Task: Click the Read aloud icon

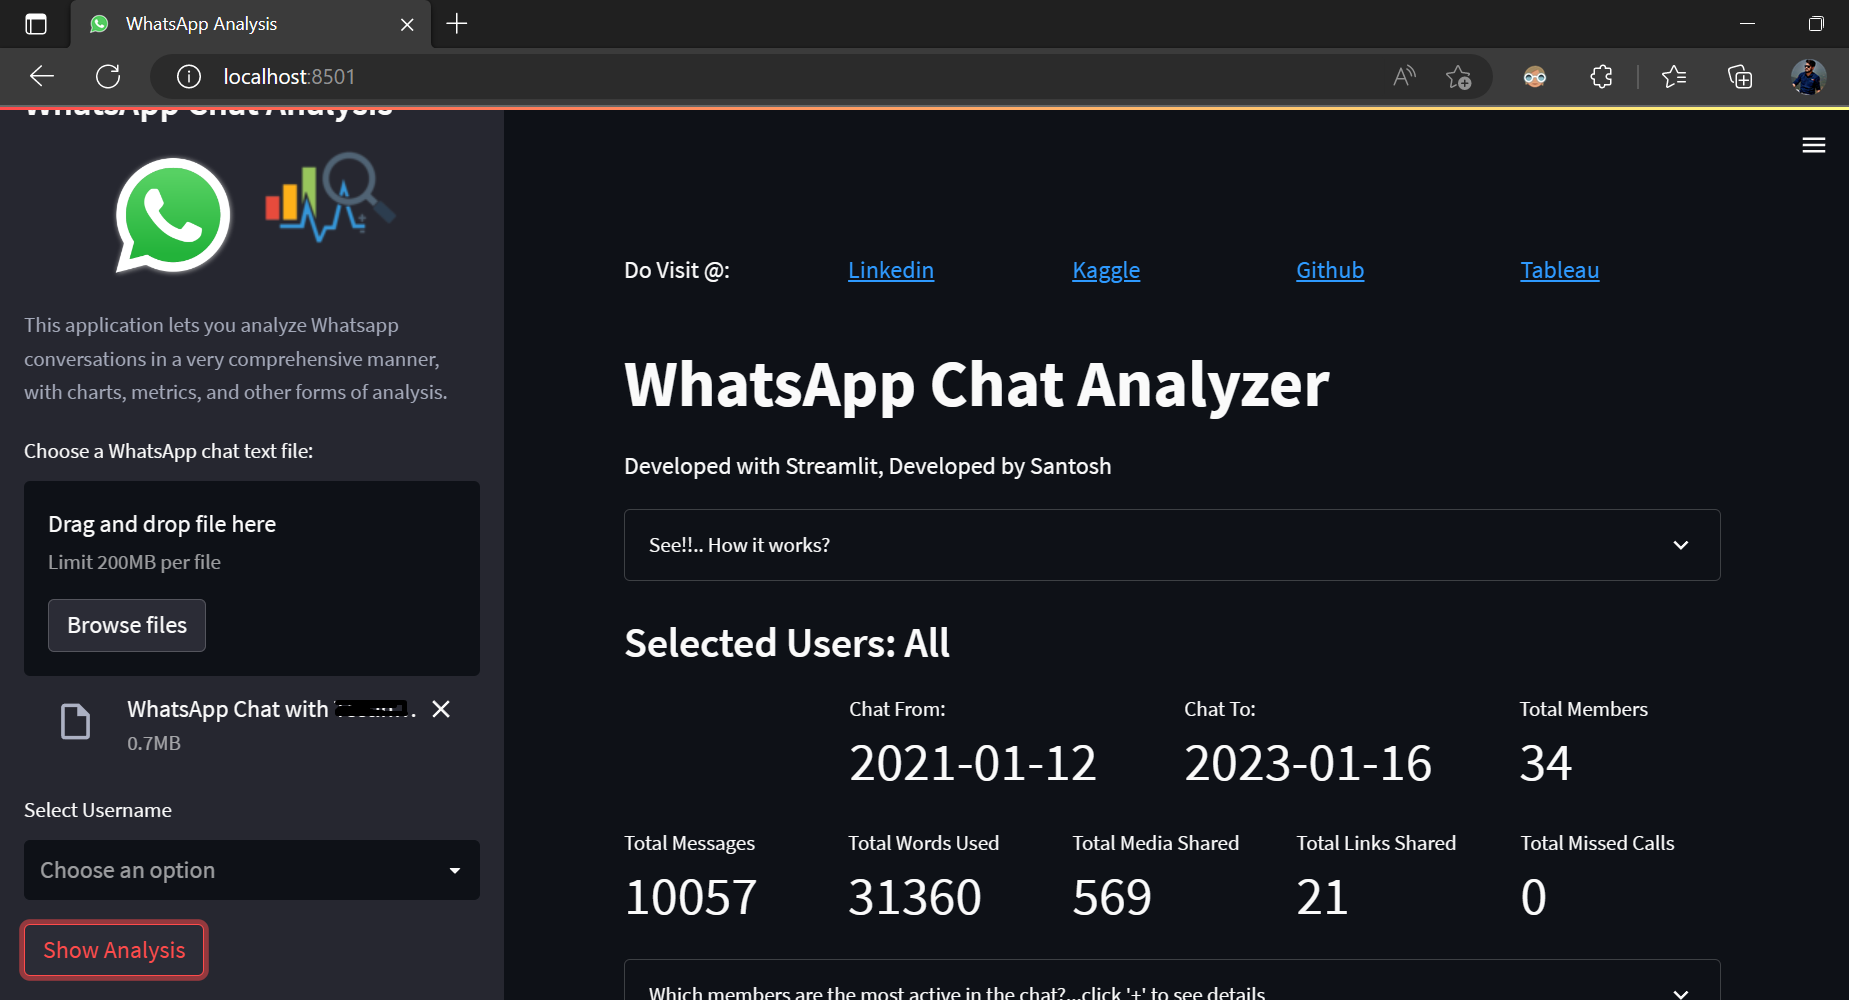Action: tap(1404, 76)
